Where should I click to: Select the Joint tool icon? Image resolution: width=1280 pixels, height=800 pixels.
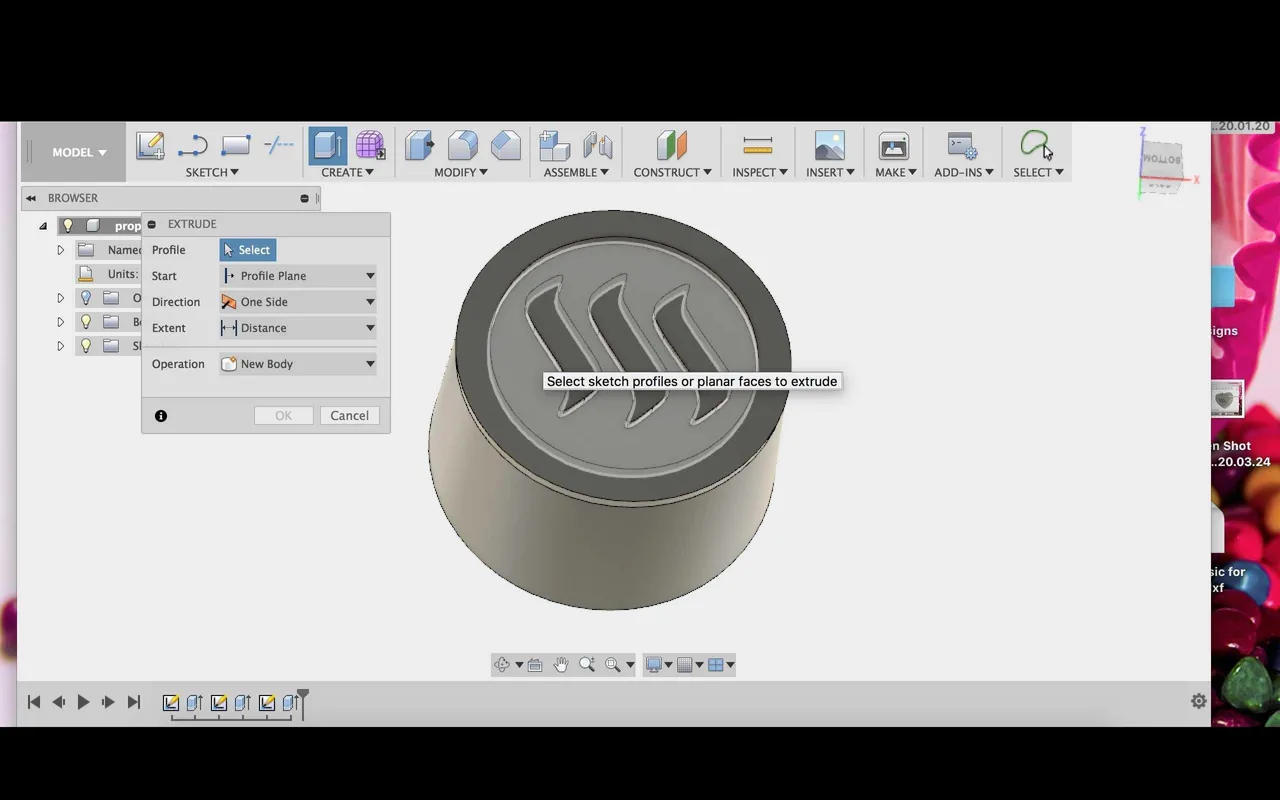(x=597, y=146)
